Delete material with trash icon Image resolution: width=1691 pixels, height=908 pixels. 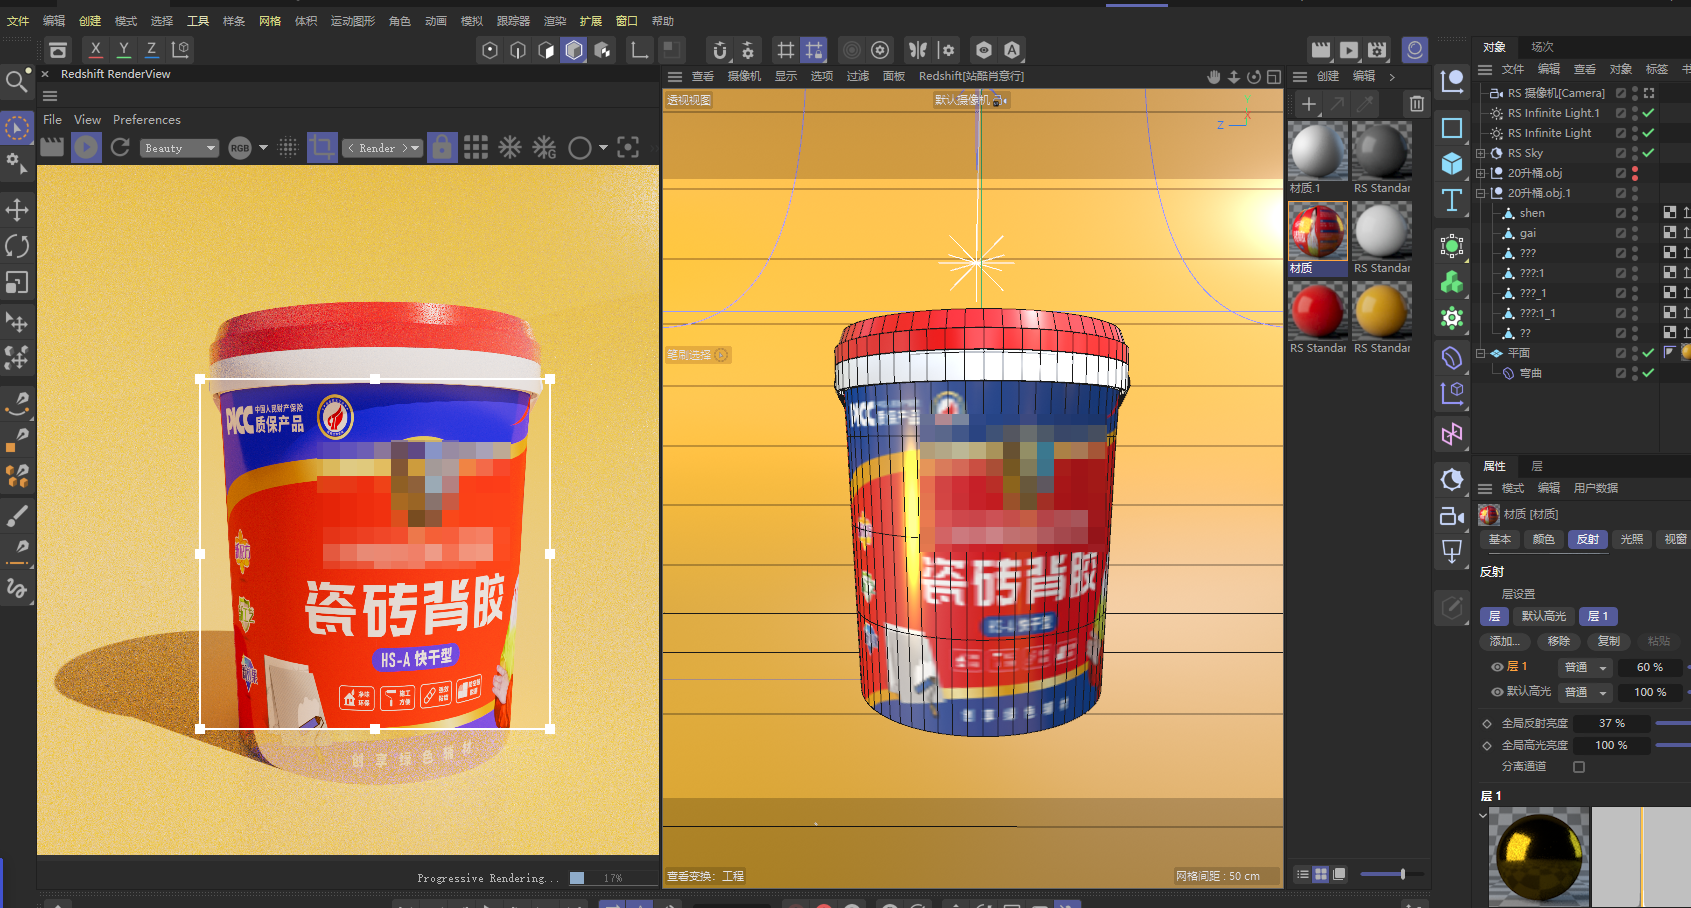click(x=1417, y=103)
